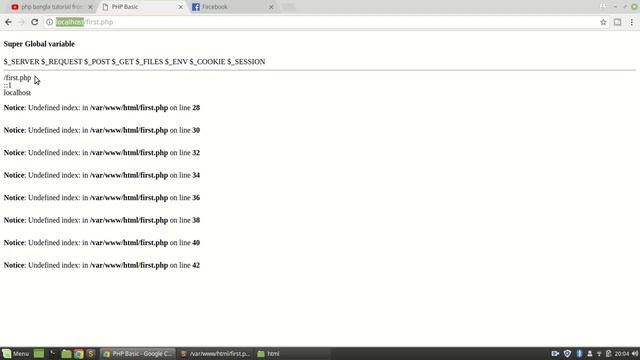Image resolution: width=640 pixels, height=360 pixels.
Task: Open the Chrome three-dot menu
Action: tap(631, 22)
